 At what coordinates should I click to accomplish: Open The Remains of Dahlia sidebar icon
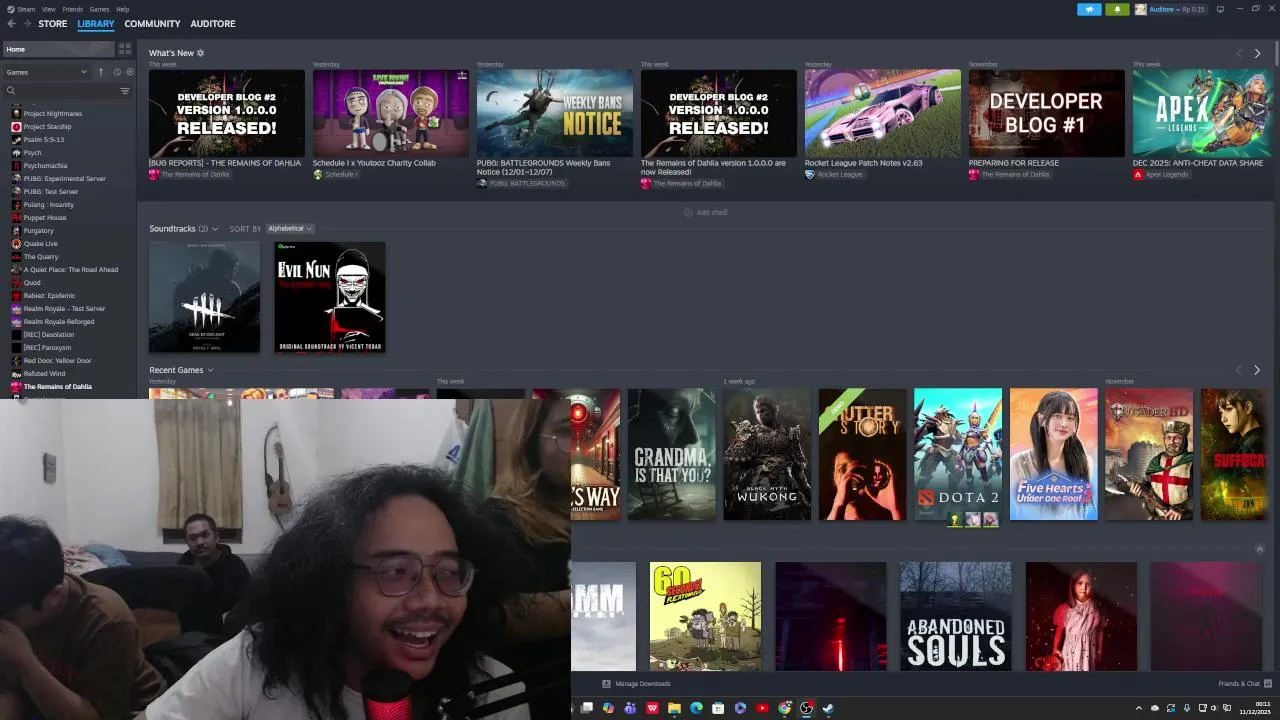pos(16,387)
